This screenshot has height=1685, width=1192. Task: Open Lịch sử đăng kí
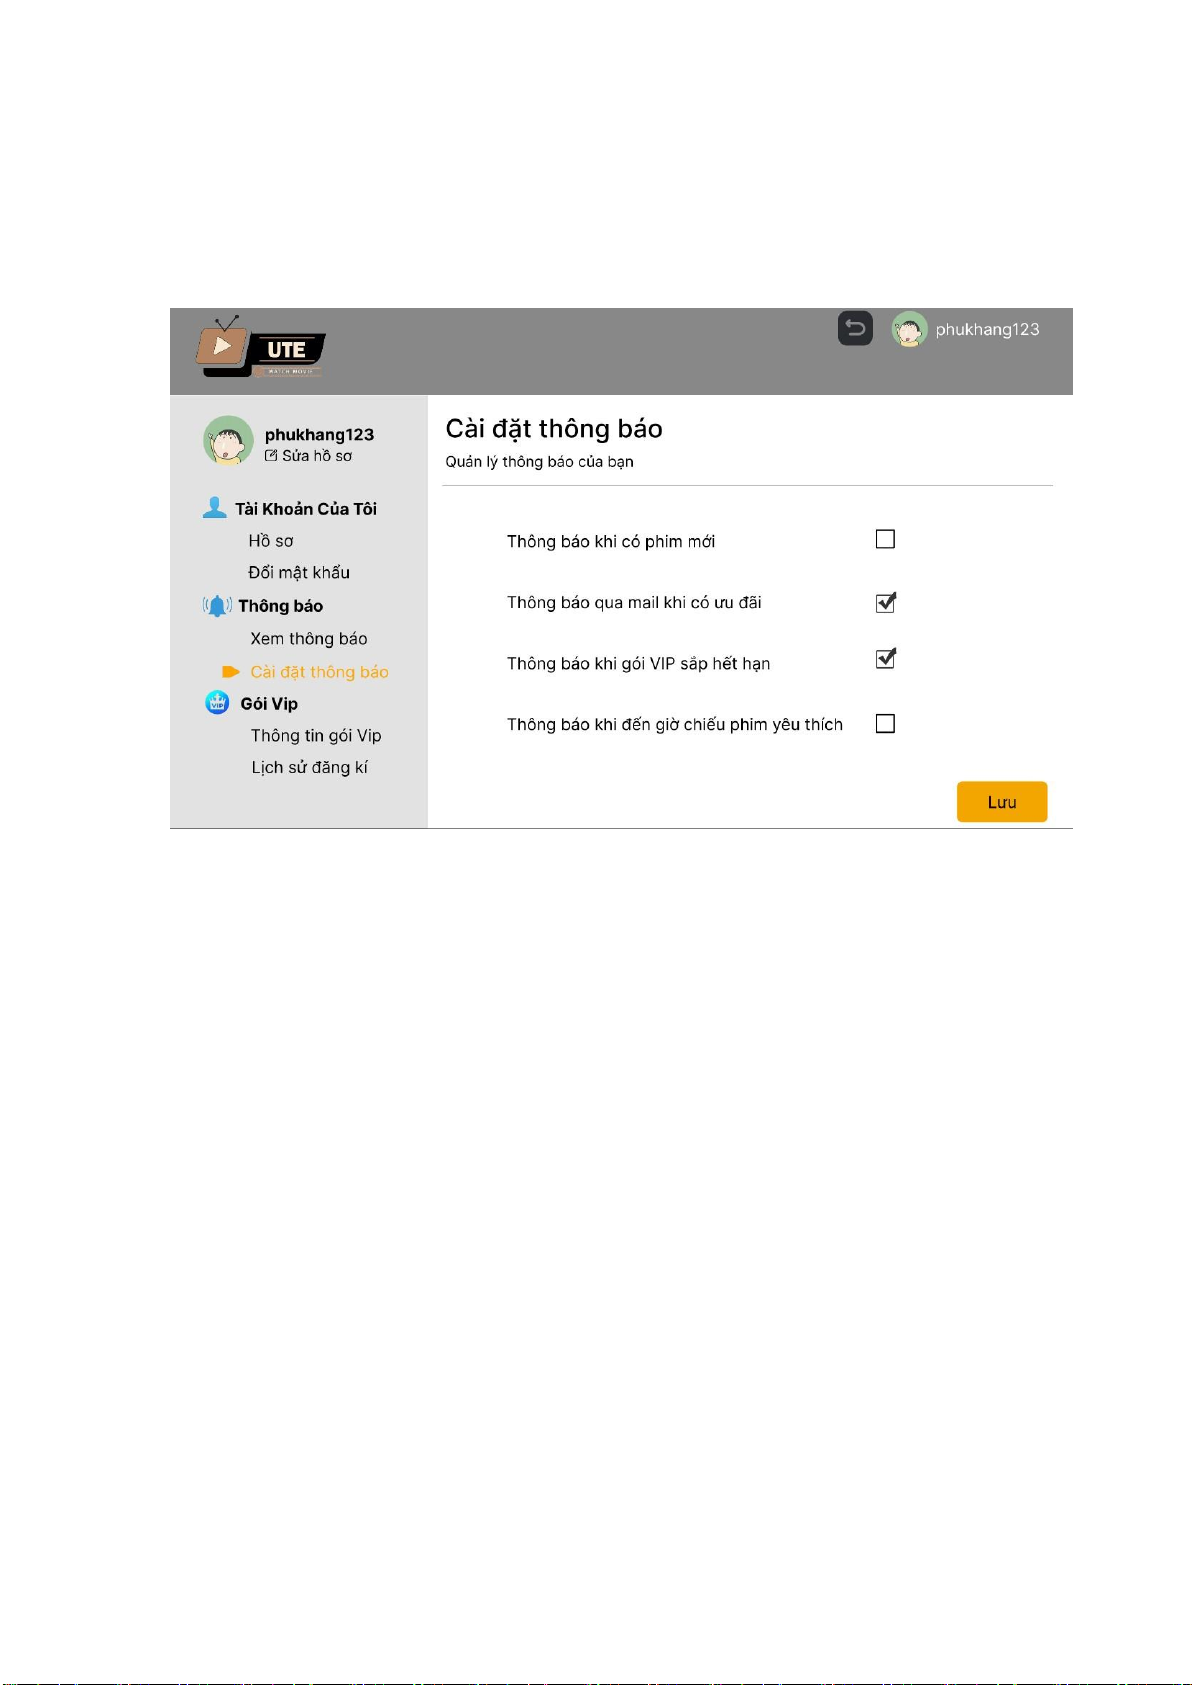(309, 767)
